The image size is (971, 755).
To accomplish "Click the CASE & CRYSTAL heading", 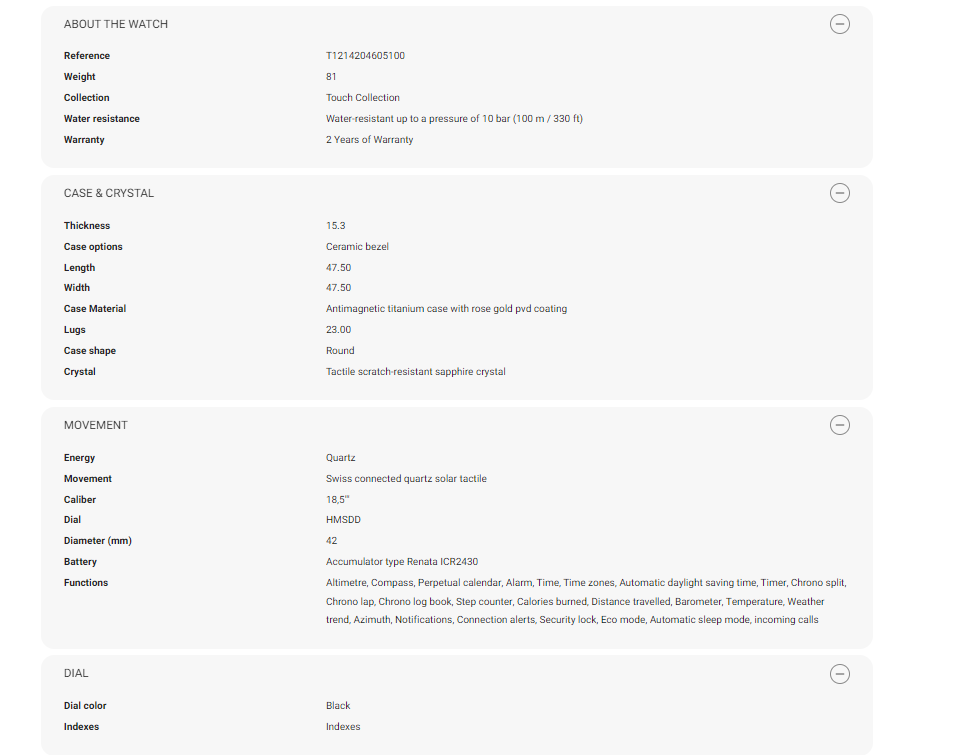I will [109, 193].
